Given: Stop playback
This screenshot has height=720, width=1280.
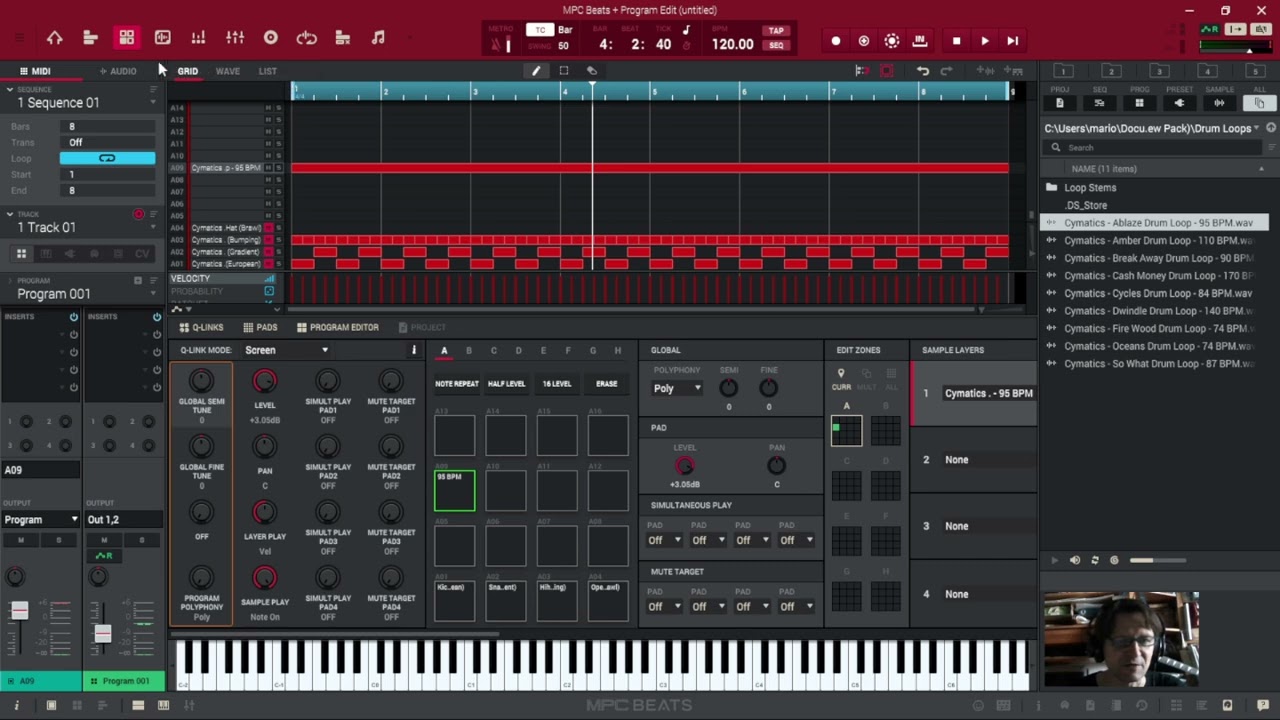Looking at the screenshot, I should tap(956, 41).
